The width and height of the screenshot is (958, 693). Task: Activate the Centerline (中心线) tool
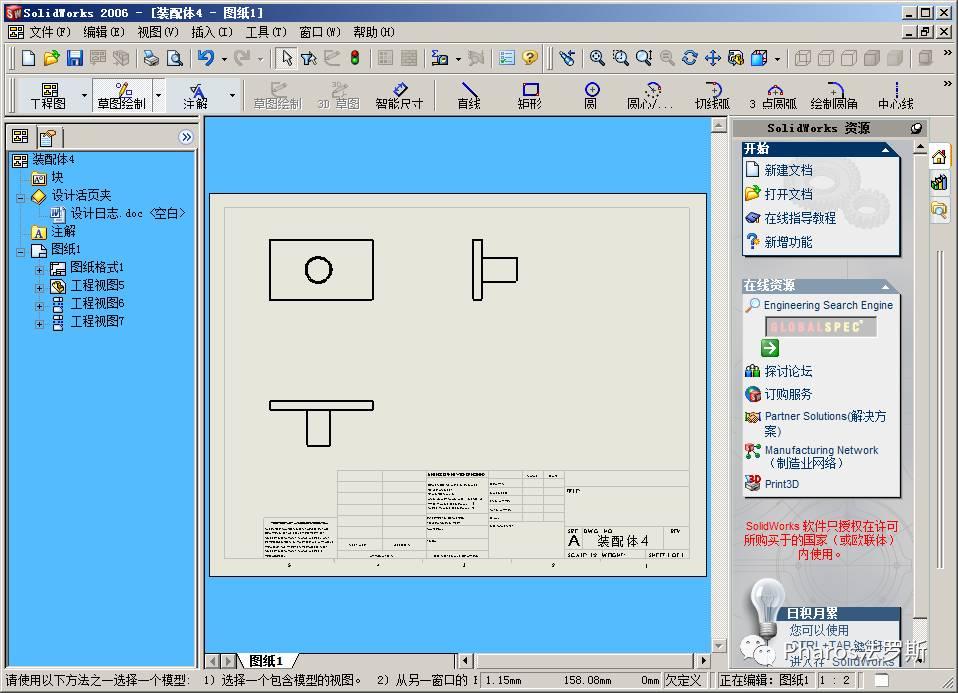click(895, 96)
